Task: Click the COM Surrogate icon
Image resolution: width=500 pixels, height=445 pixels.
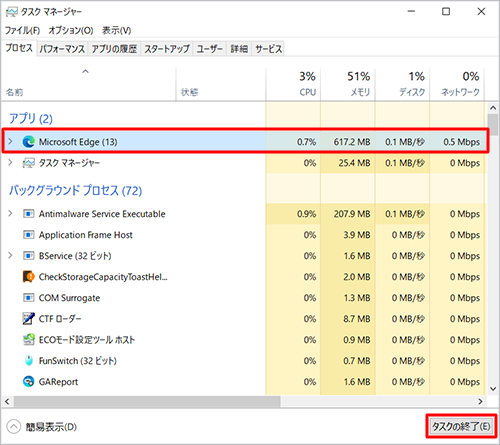Action: (29, 298)
